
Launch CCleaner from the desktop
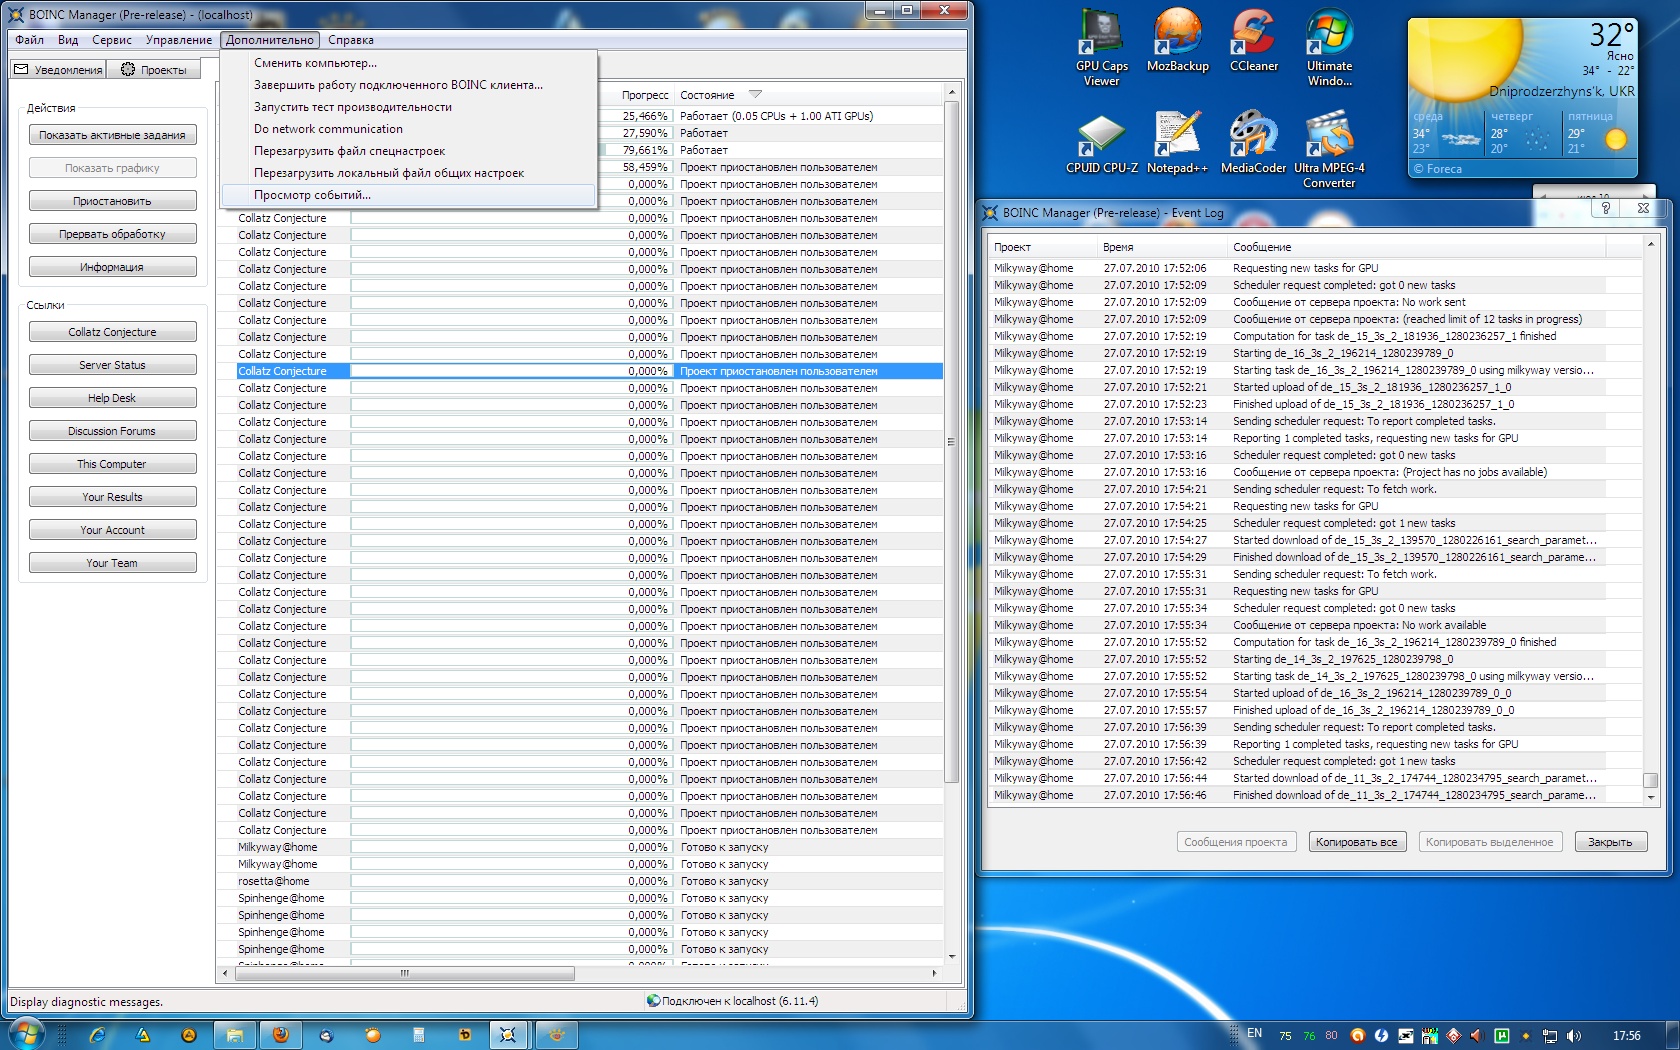(x=1254, y=41)
